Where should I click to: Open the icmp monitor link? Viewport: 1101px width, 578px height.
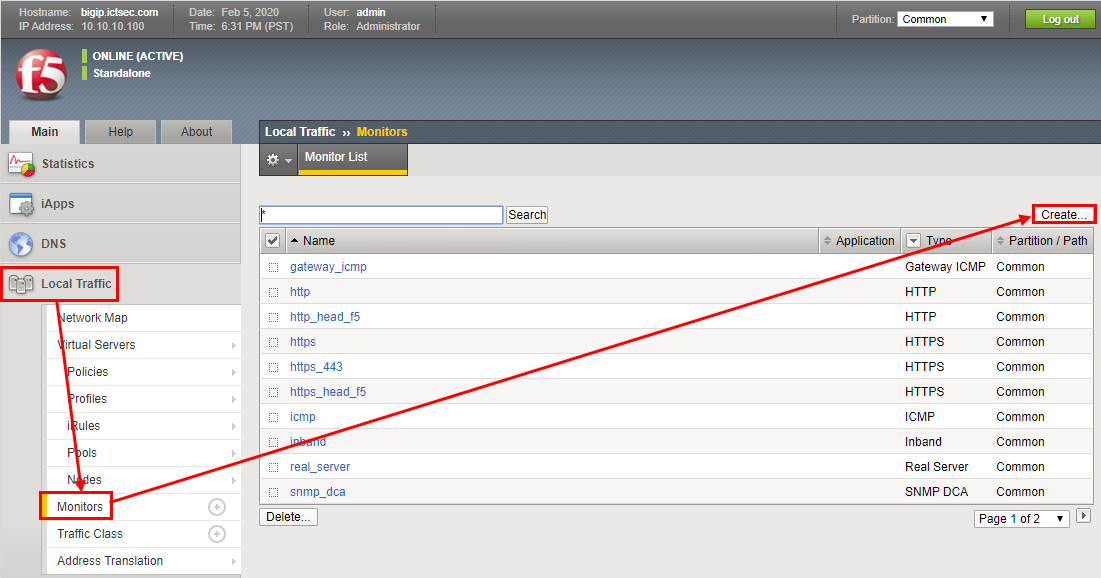click(303, 416)
